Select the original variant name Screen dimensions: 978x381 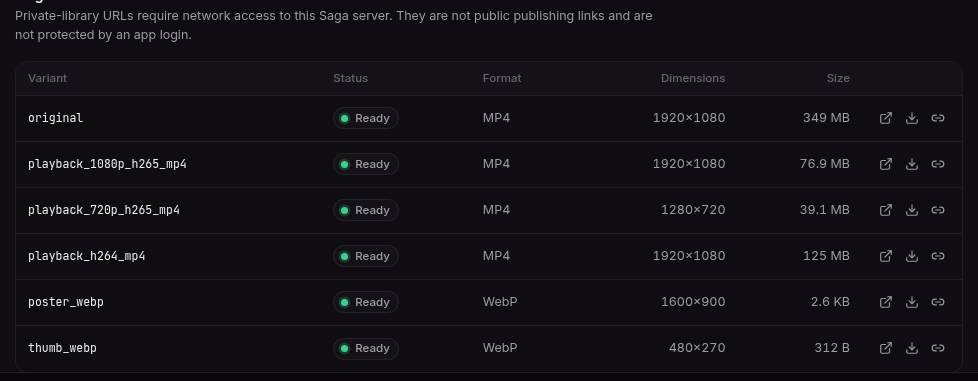(56, 118)
